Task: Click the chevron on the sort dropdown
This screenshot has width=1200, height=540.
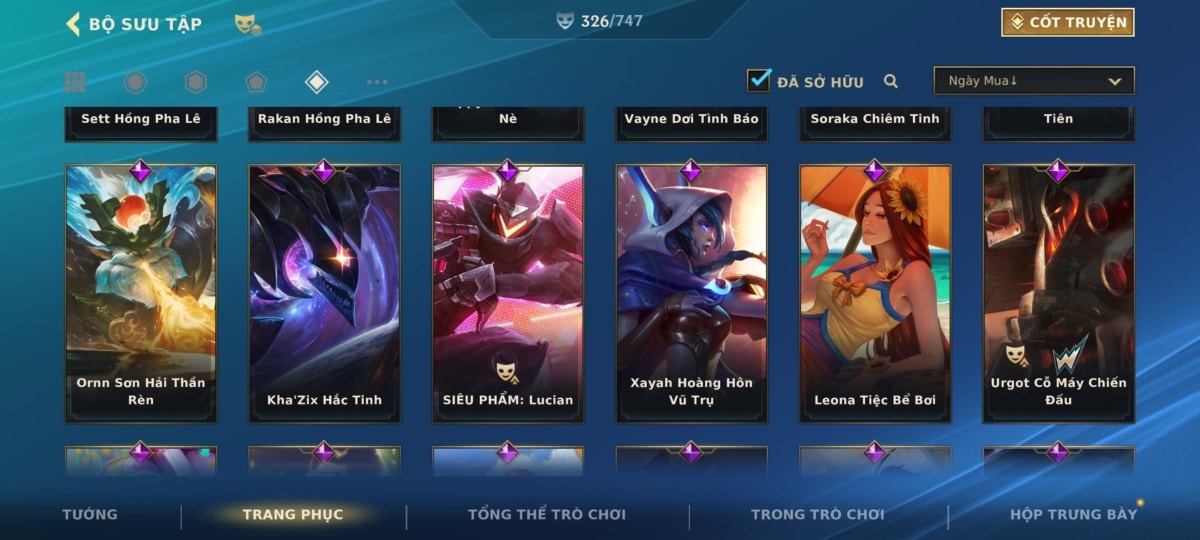Action: pyautogui.click(x=1115, y=82)
